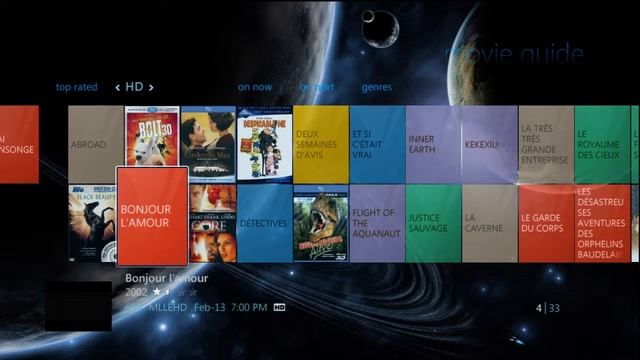
Task: Click the star rating for Bonjour l'amour
Action: tap(175, 292)
